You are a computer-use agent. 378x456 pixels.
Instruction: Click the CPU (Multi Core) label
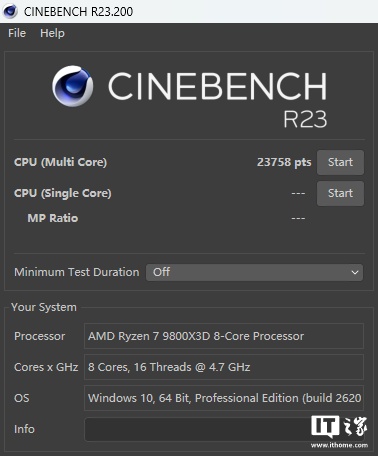(60, 162)
